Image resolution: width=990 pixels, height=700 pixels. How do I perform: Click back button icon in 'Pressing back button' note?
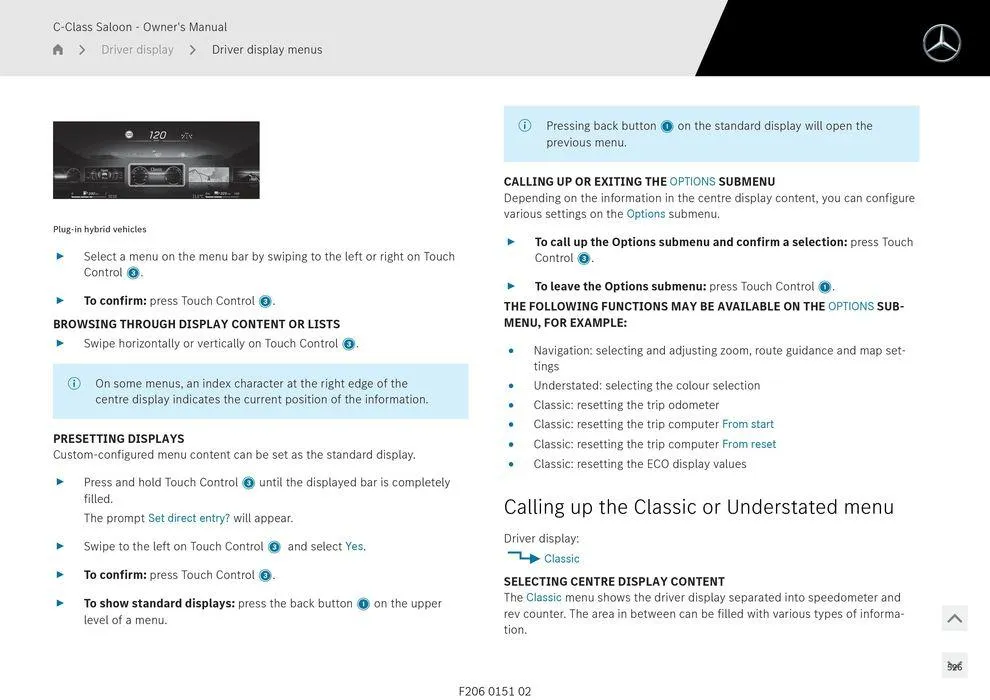667,127
